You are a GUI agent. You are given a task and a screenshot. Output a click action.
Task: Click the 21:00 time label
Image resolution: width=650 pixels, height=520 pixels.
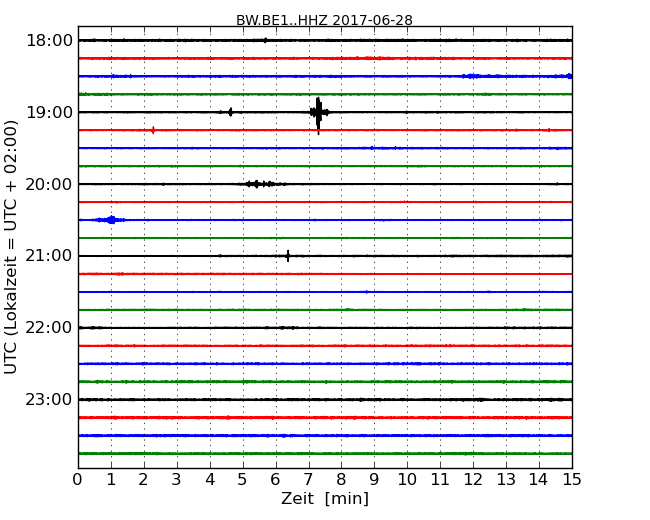tap(49, 256)
